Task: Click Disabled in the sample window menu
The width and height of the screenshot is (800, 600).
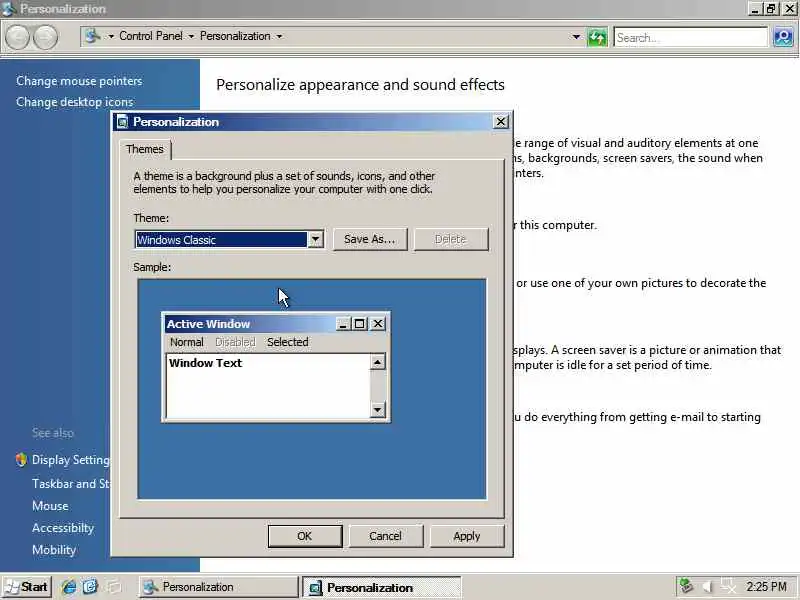Action: 235,342
